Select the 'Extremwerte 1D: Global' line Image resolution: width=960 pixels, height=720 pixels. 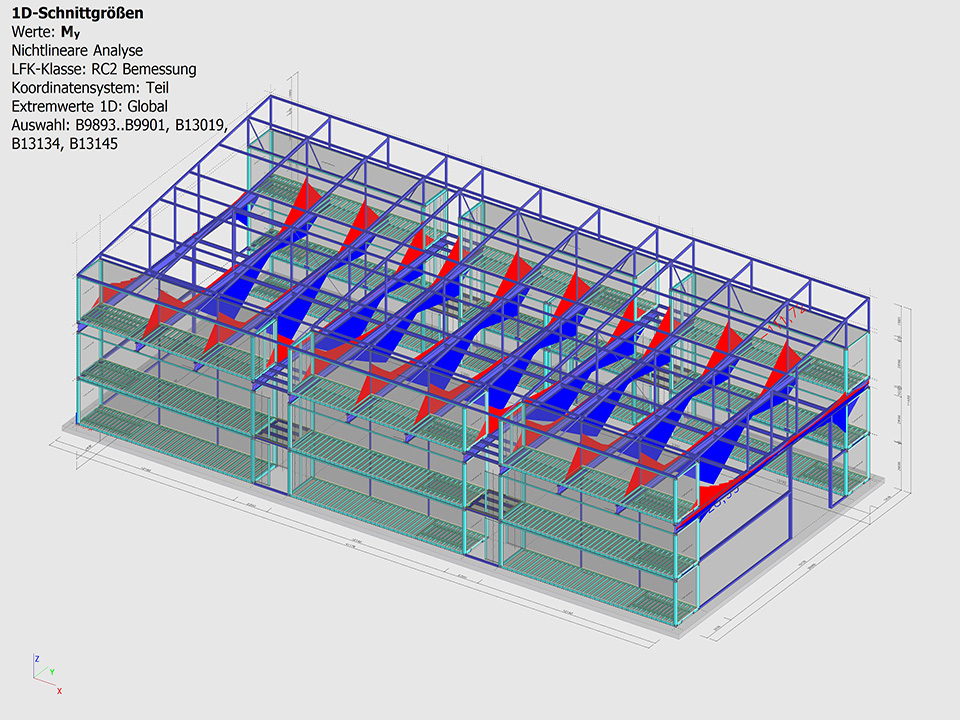[90, 106]
